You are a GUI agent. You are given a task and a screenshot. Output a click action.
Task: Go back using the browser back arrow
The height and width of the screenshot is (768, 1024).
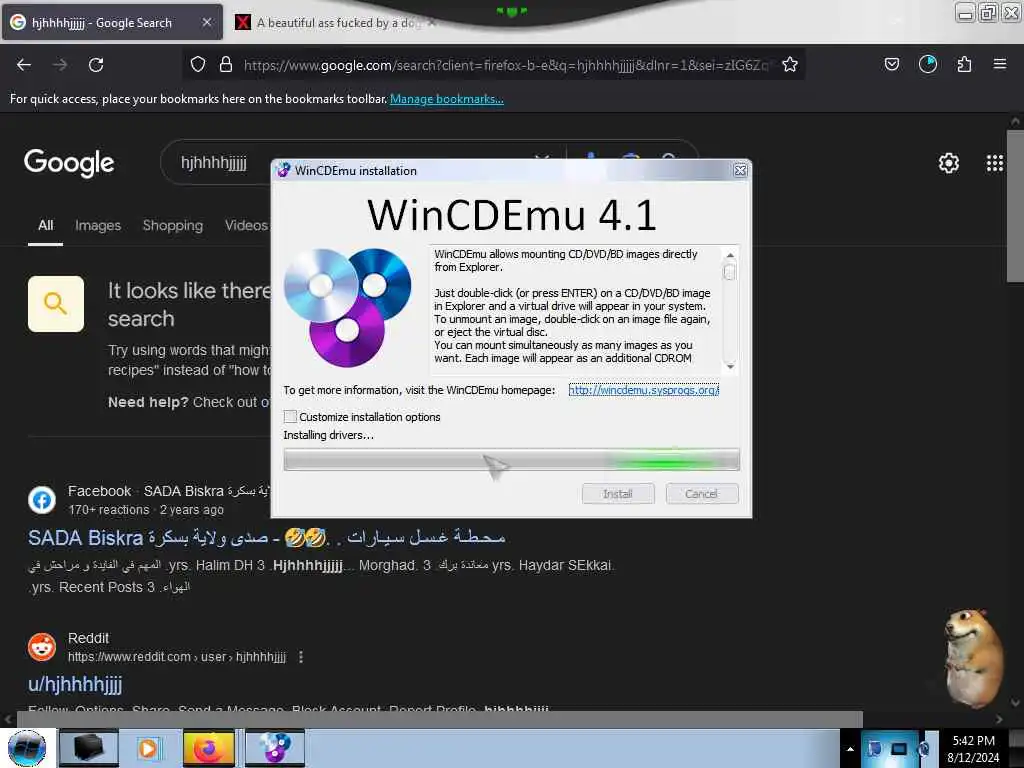(x=24, y=65)
